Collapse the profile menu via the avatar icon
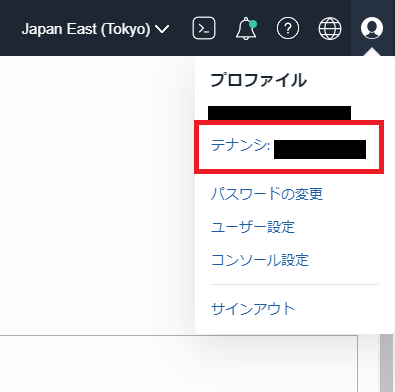This screenshot has width=395, height=392. tap(372, 28)
